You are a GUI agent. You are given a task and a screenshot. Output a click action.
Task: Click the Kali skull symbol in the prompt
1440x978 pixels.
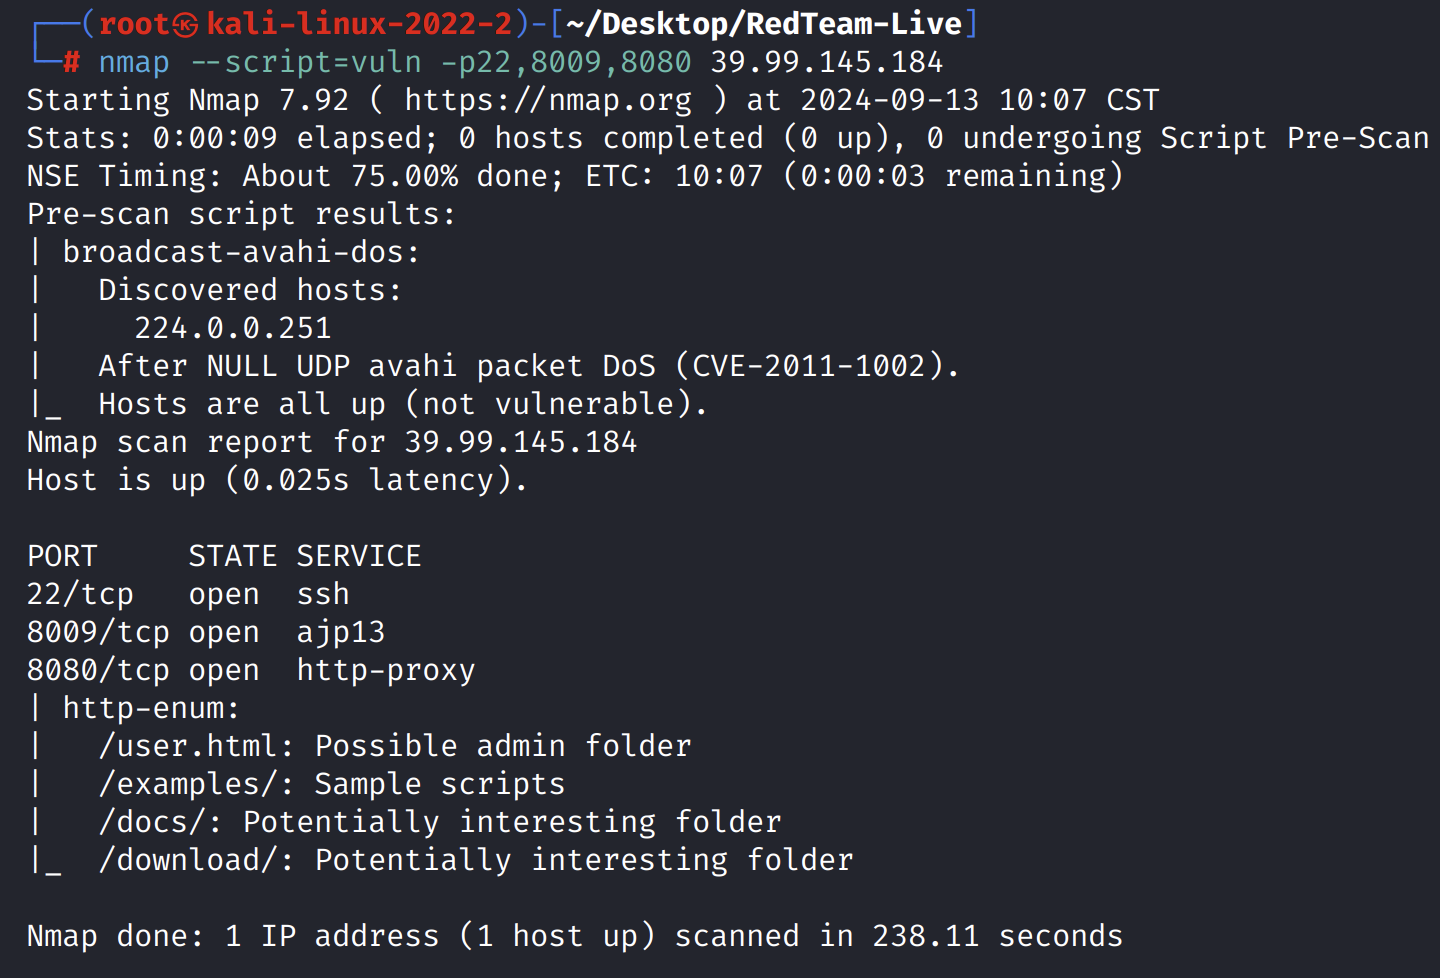click(185, 24)
